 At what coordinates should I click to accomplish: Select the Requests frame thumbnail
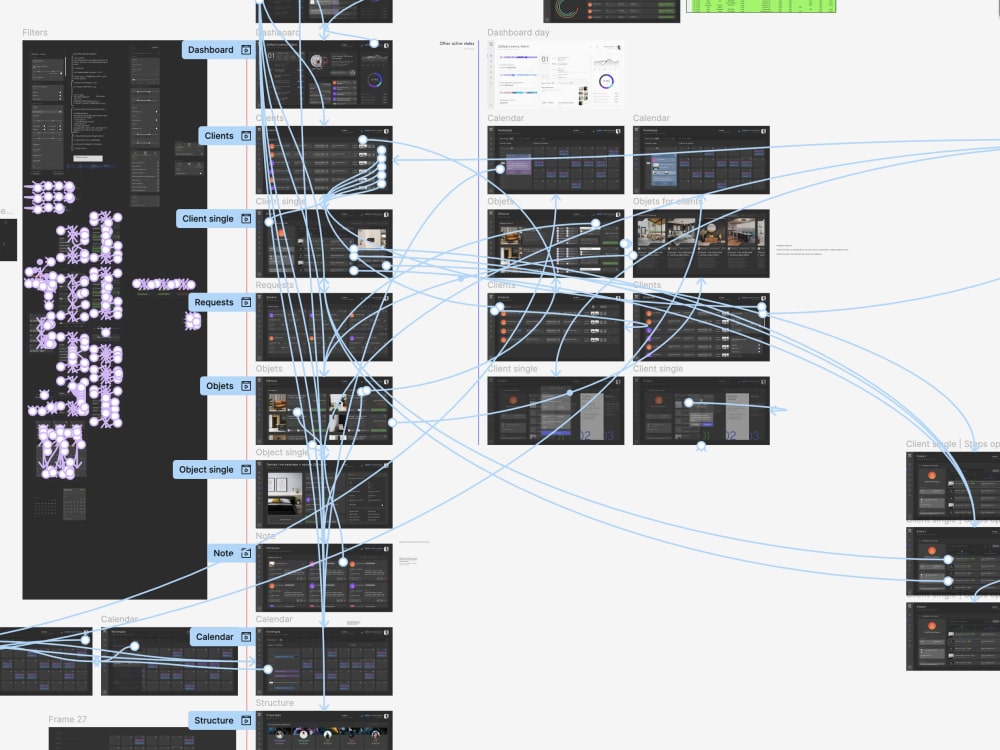324,327
